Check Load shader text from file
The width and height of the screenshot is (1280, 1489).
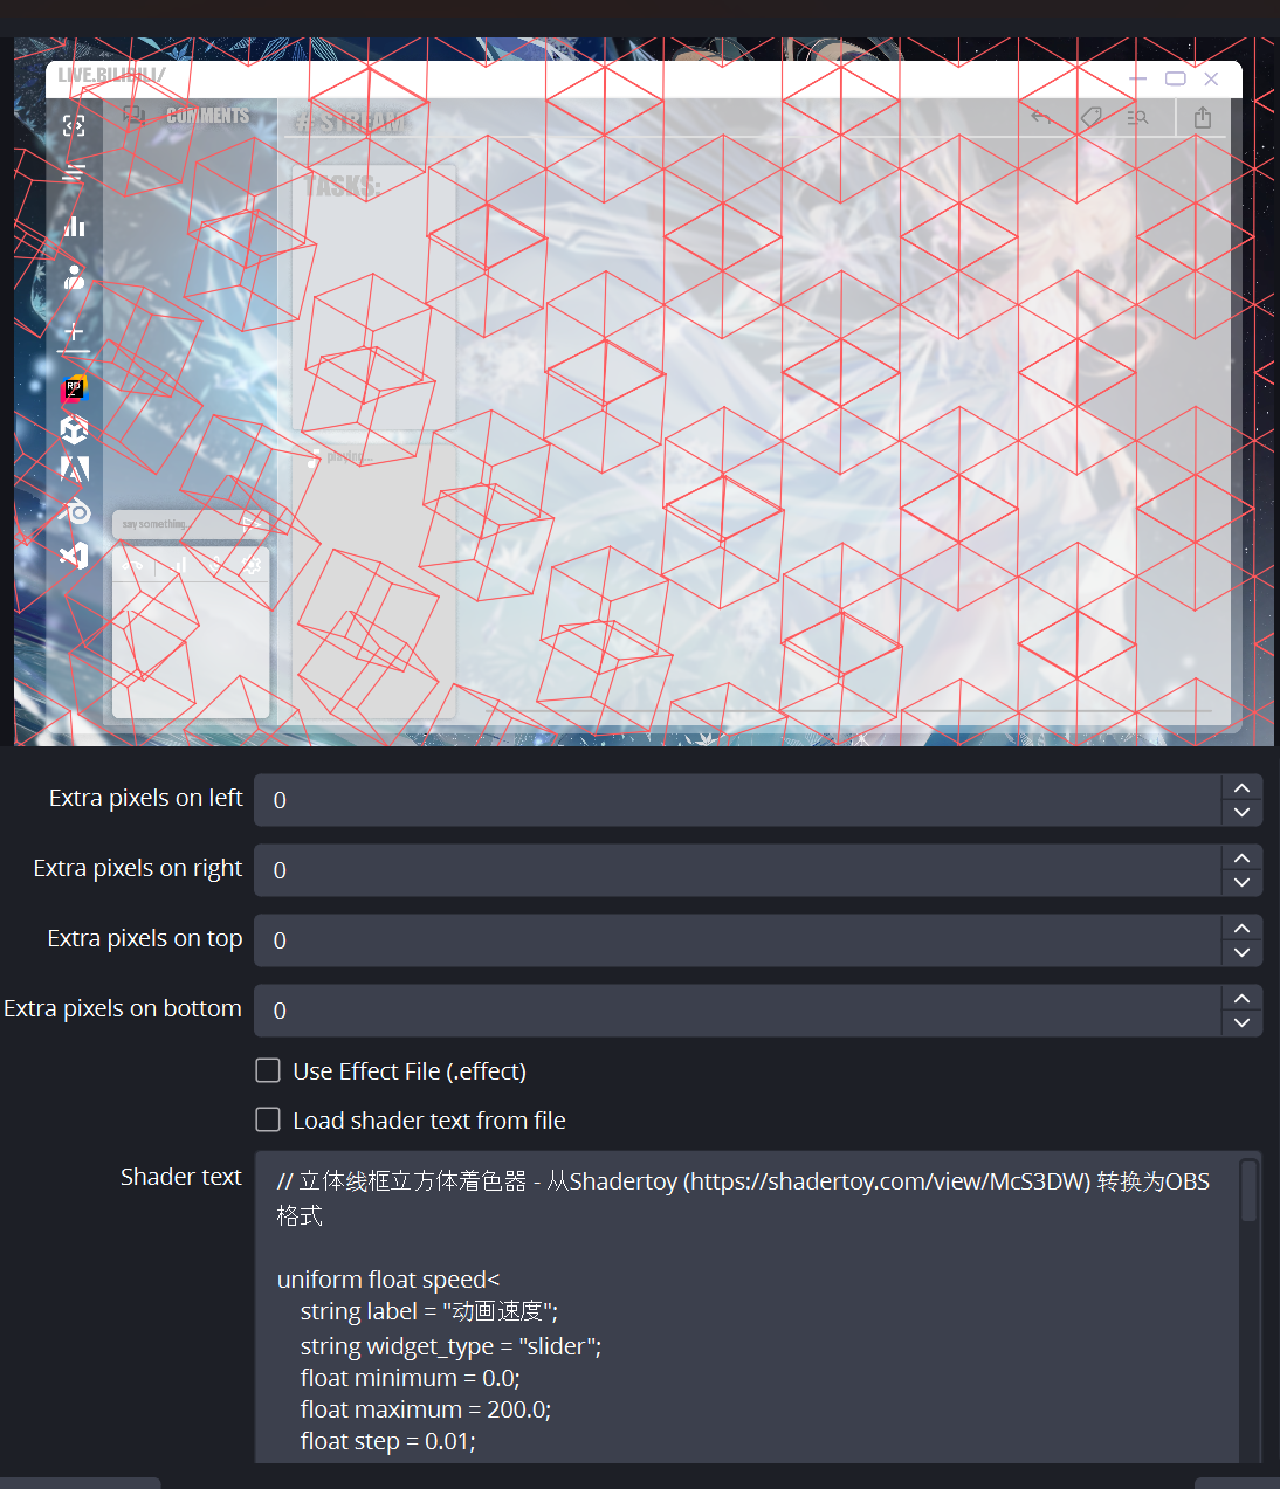point(267,1120)
